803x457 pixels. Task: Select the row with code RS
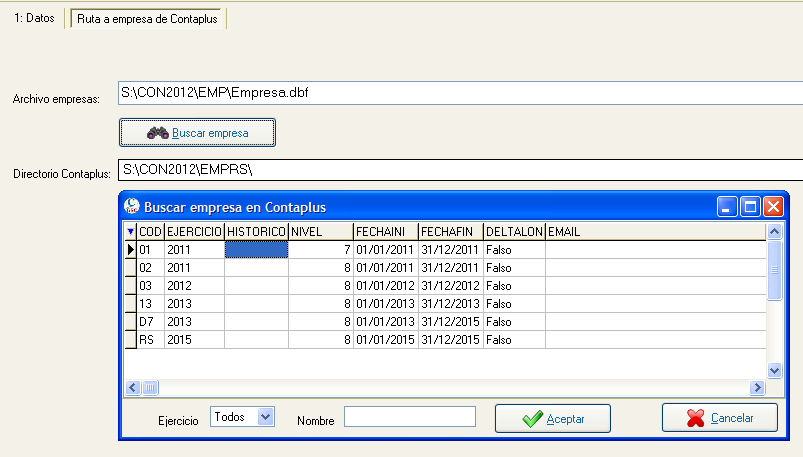pyautogui.click(x=146, y=340)
